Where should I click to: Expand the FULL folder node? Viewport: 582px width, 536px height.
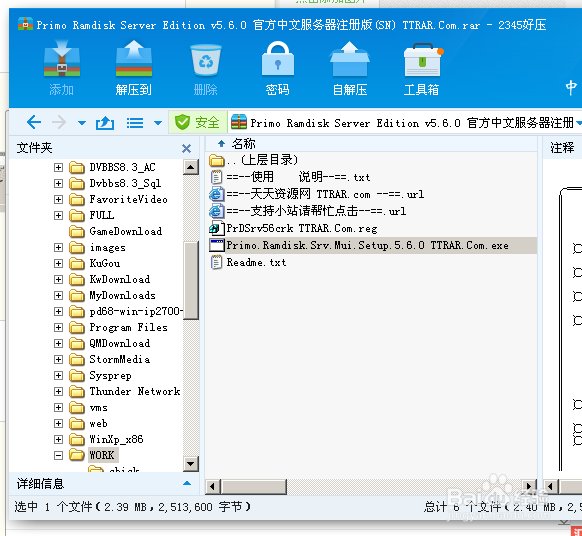(x=58, y=215)
